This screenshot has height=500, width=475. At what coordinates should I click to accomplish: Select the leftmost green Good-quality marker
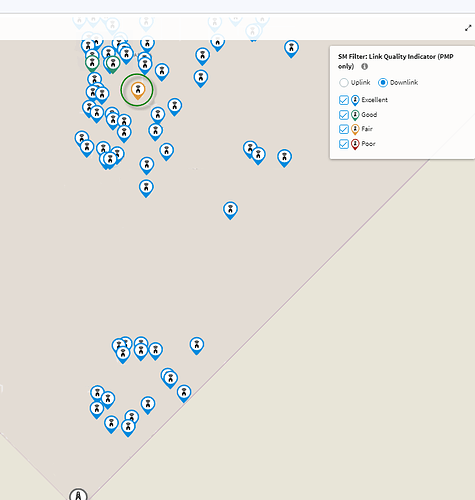92,63
